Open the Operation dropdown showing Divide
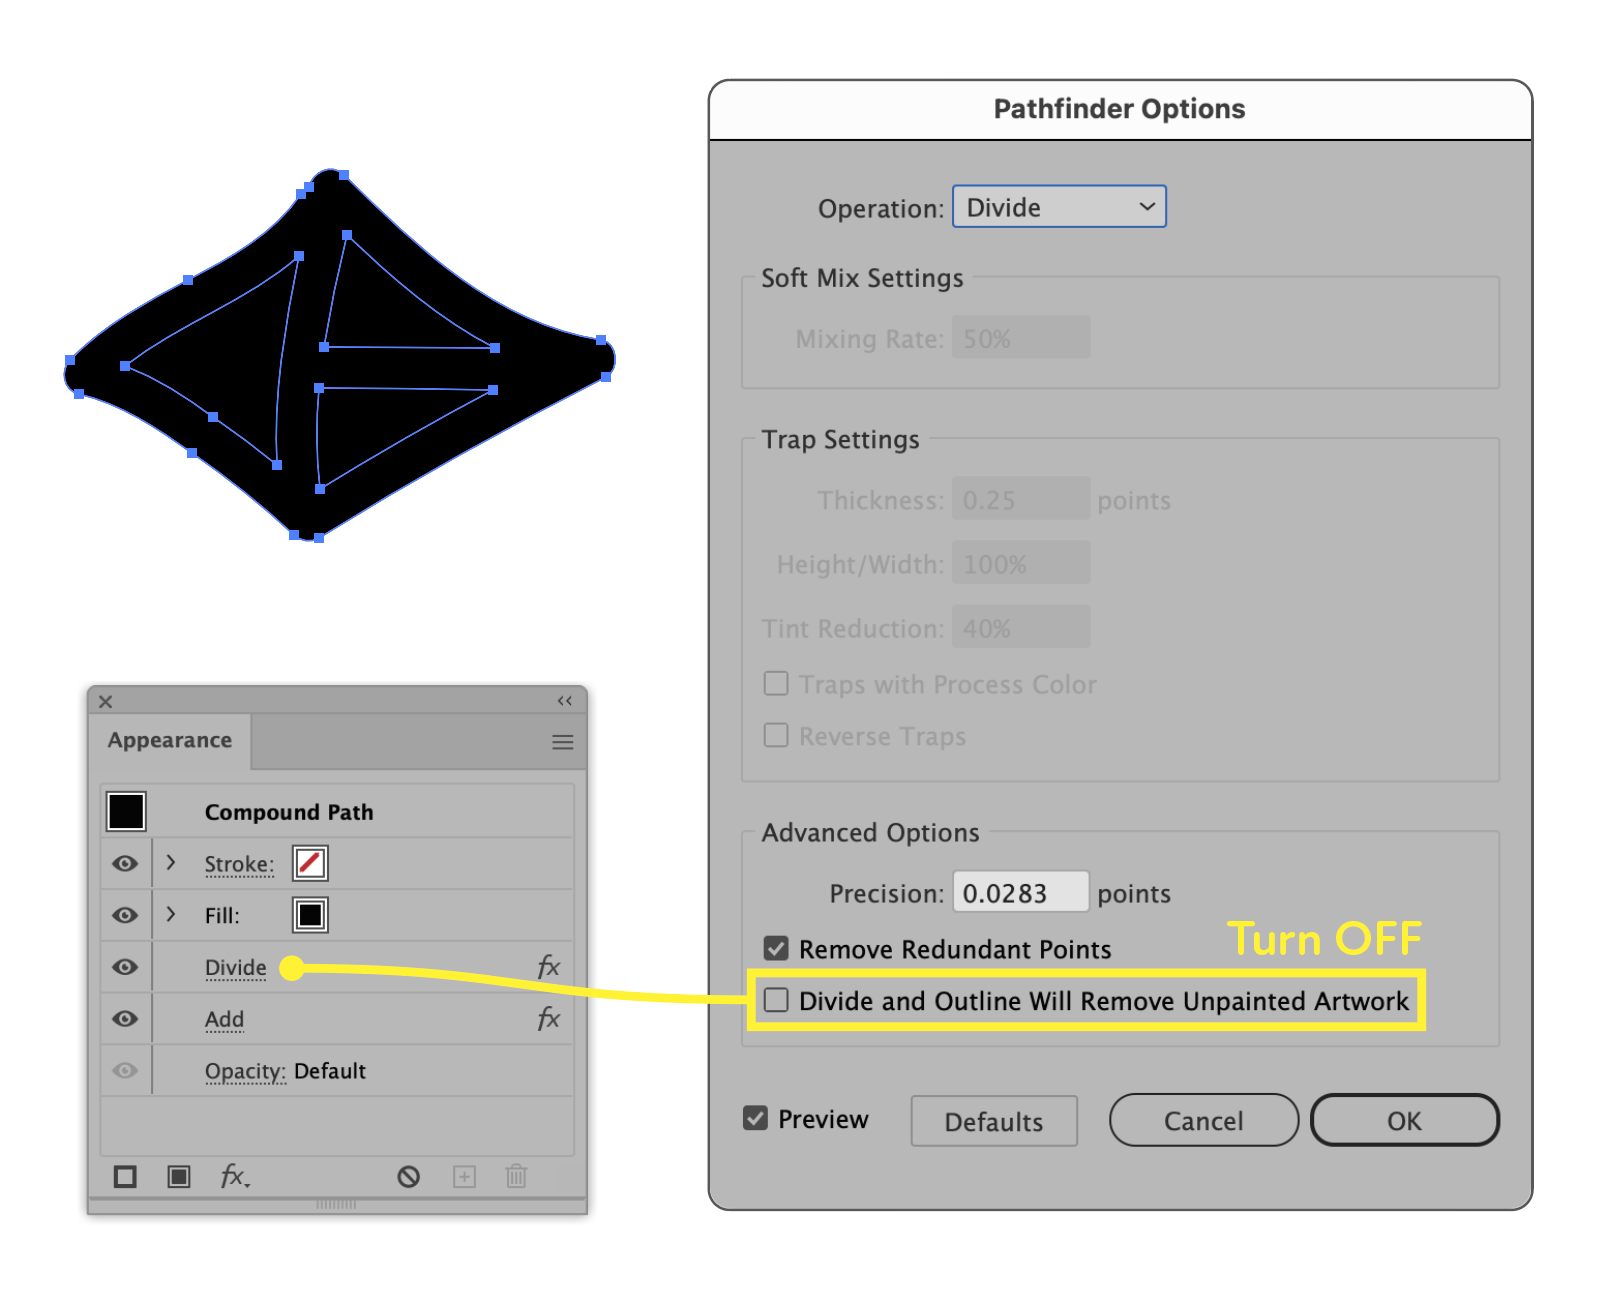Viewport: 1612px width, 1296px height. (x=1058, y=206)
